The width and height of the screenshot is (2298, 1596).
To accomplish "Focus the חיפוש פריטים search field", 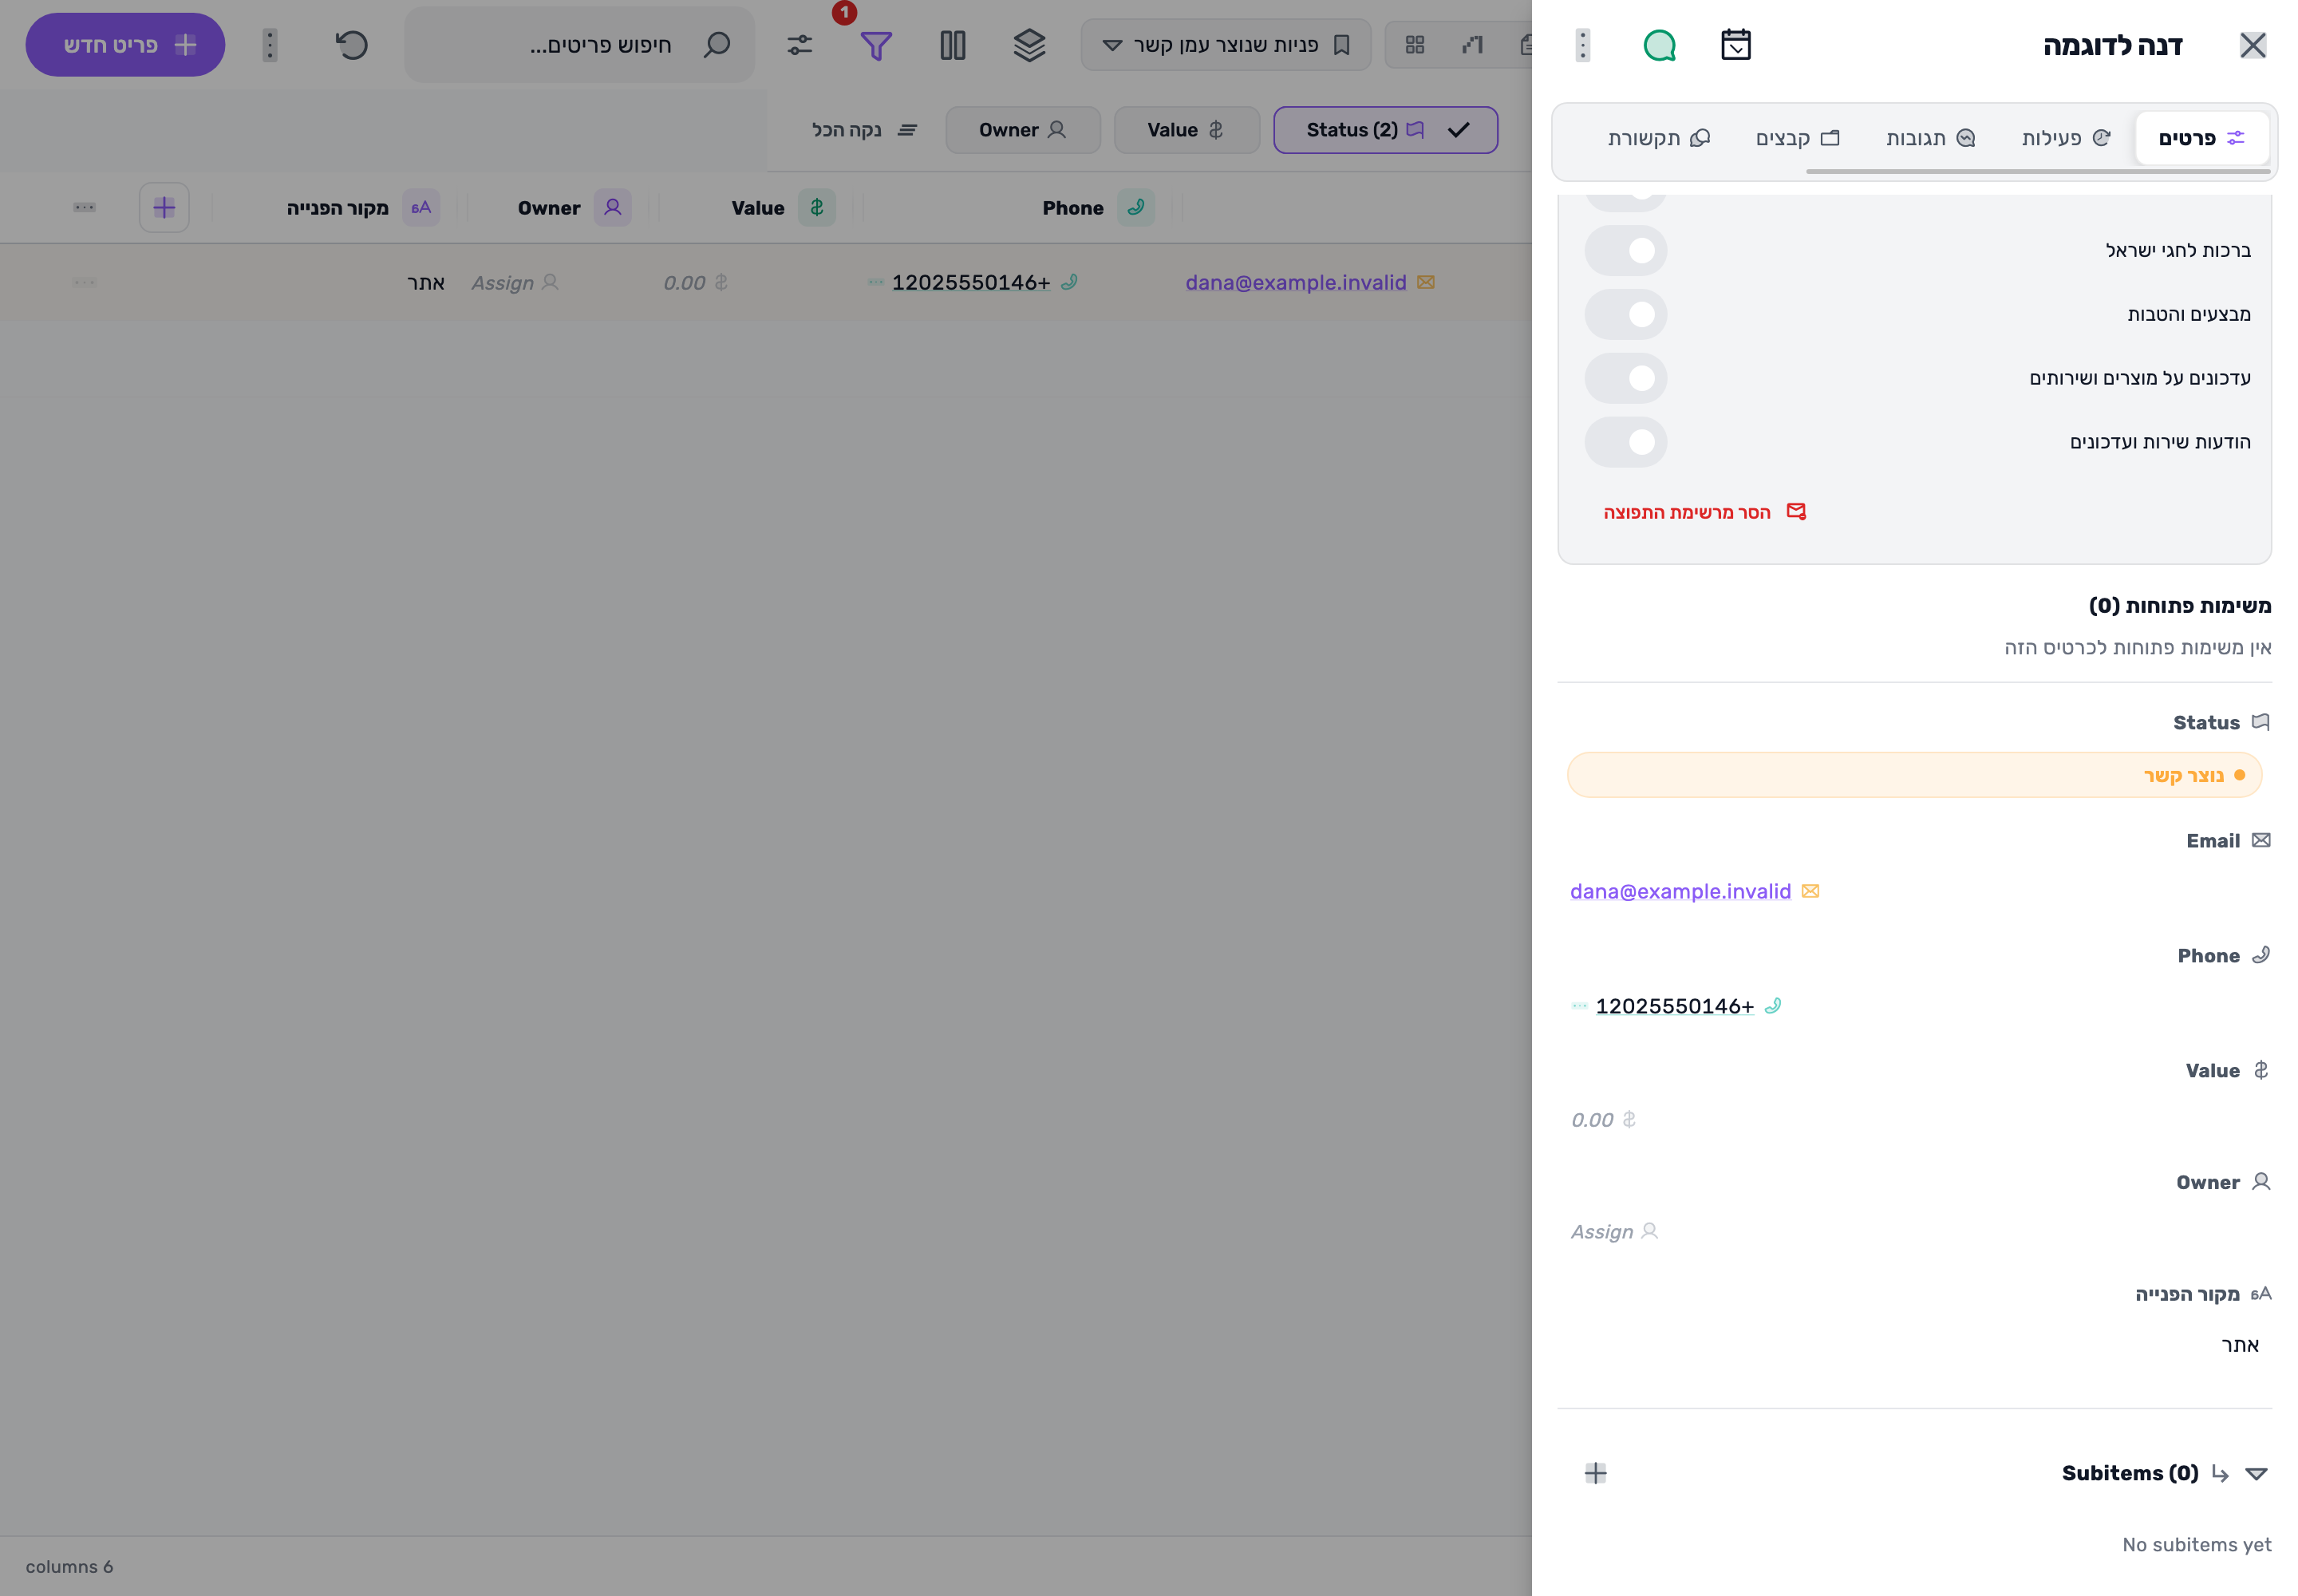I will coord(580,45).
